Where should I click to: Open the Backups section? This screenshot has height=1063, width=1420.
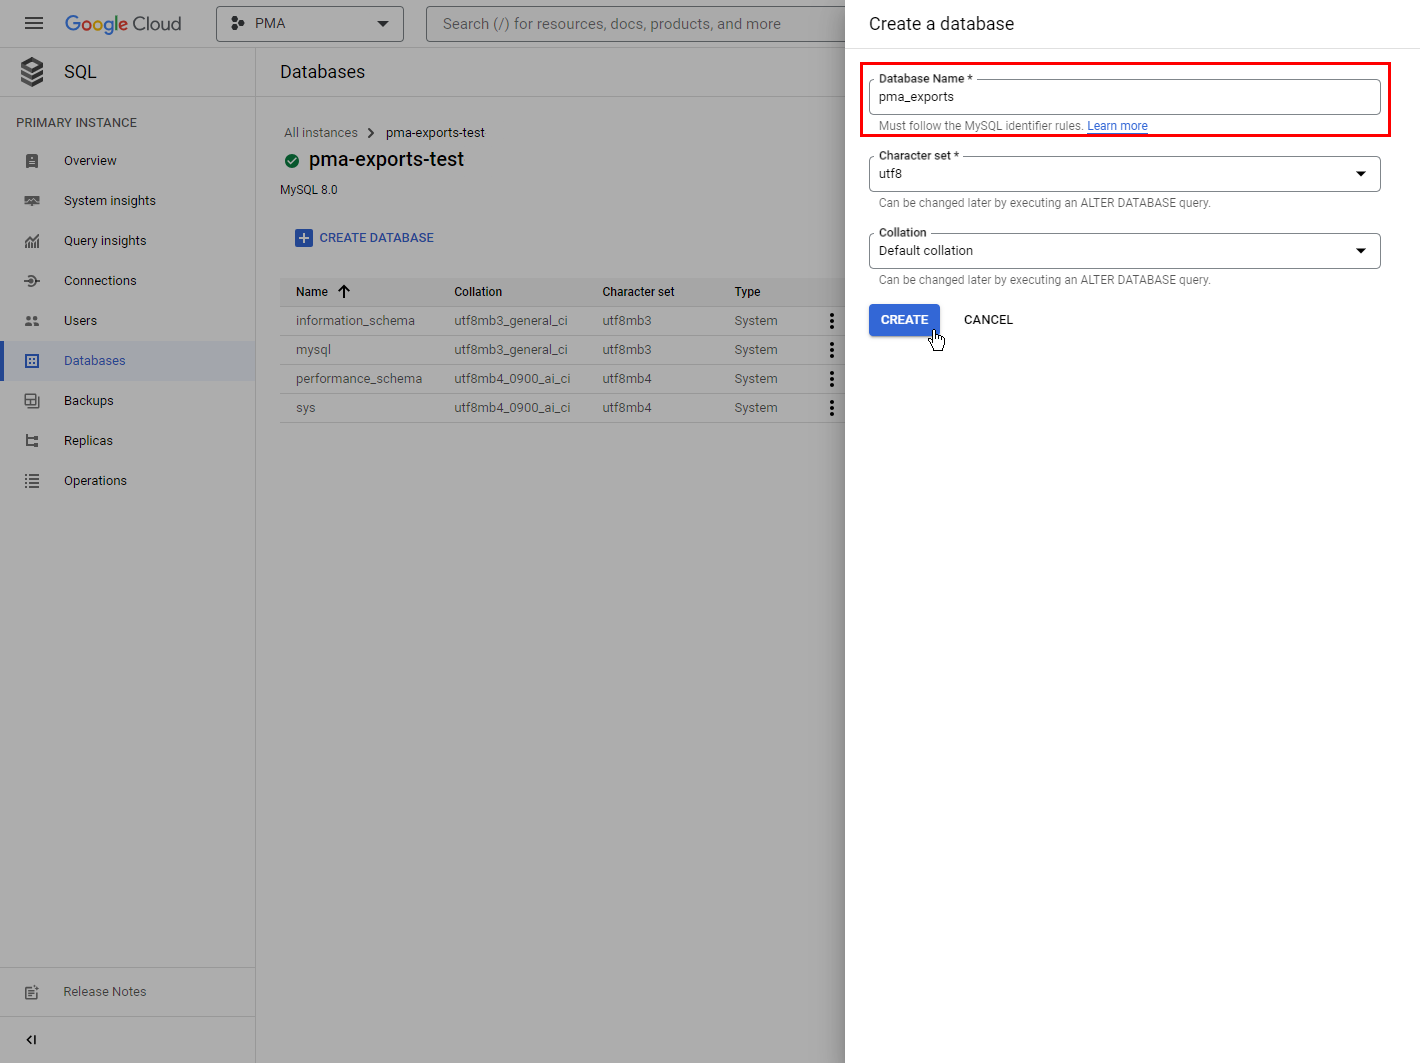coord(88,401)
